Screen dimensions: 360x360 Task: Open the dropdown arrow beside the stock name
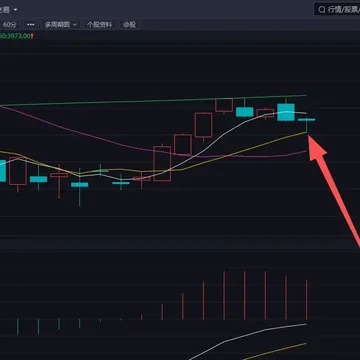pos(15,10)
